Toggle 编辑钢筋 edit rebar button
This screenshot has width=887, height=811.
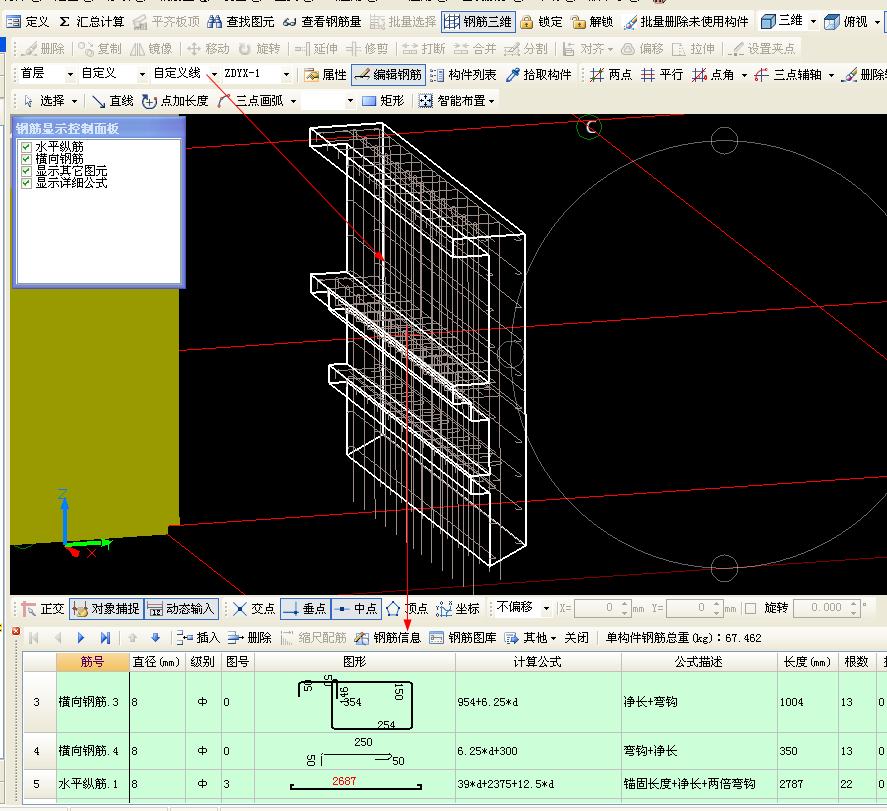coord(388,75)
